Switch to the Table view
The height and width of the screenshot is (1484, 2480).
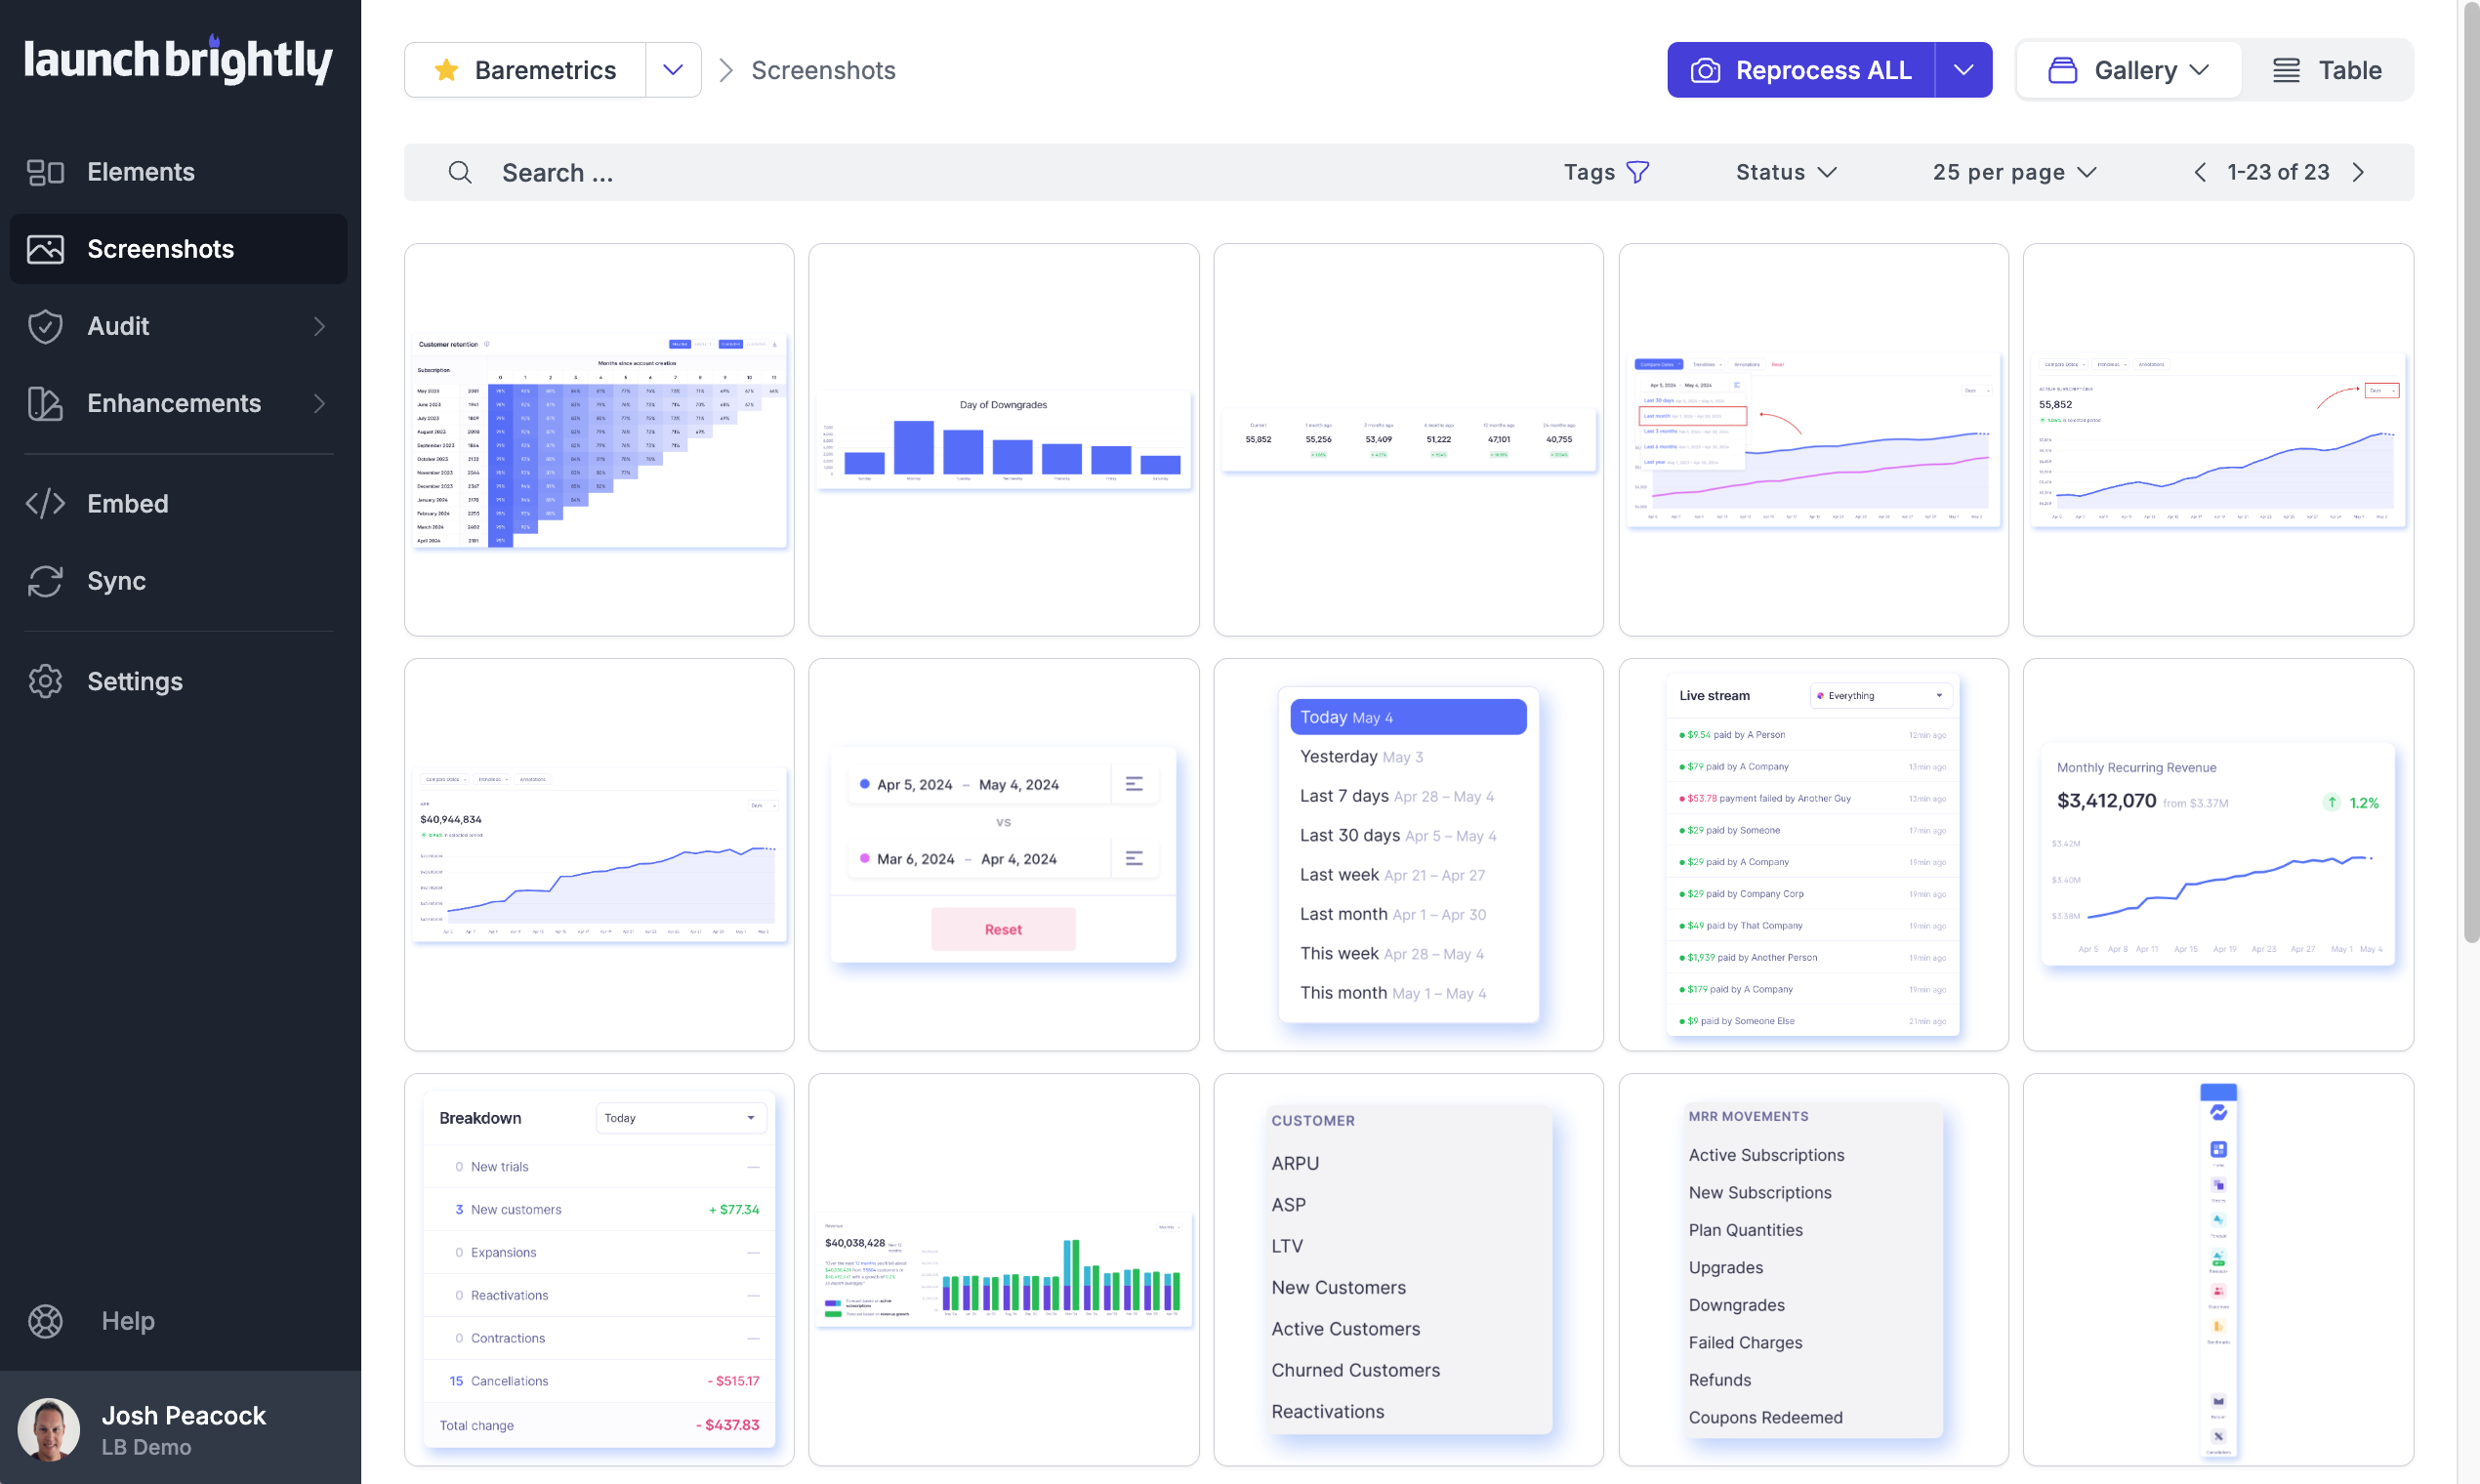coord(2327,70)
